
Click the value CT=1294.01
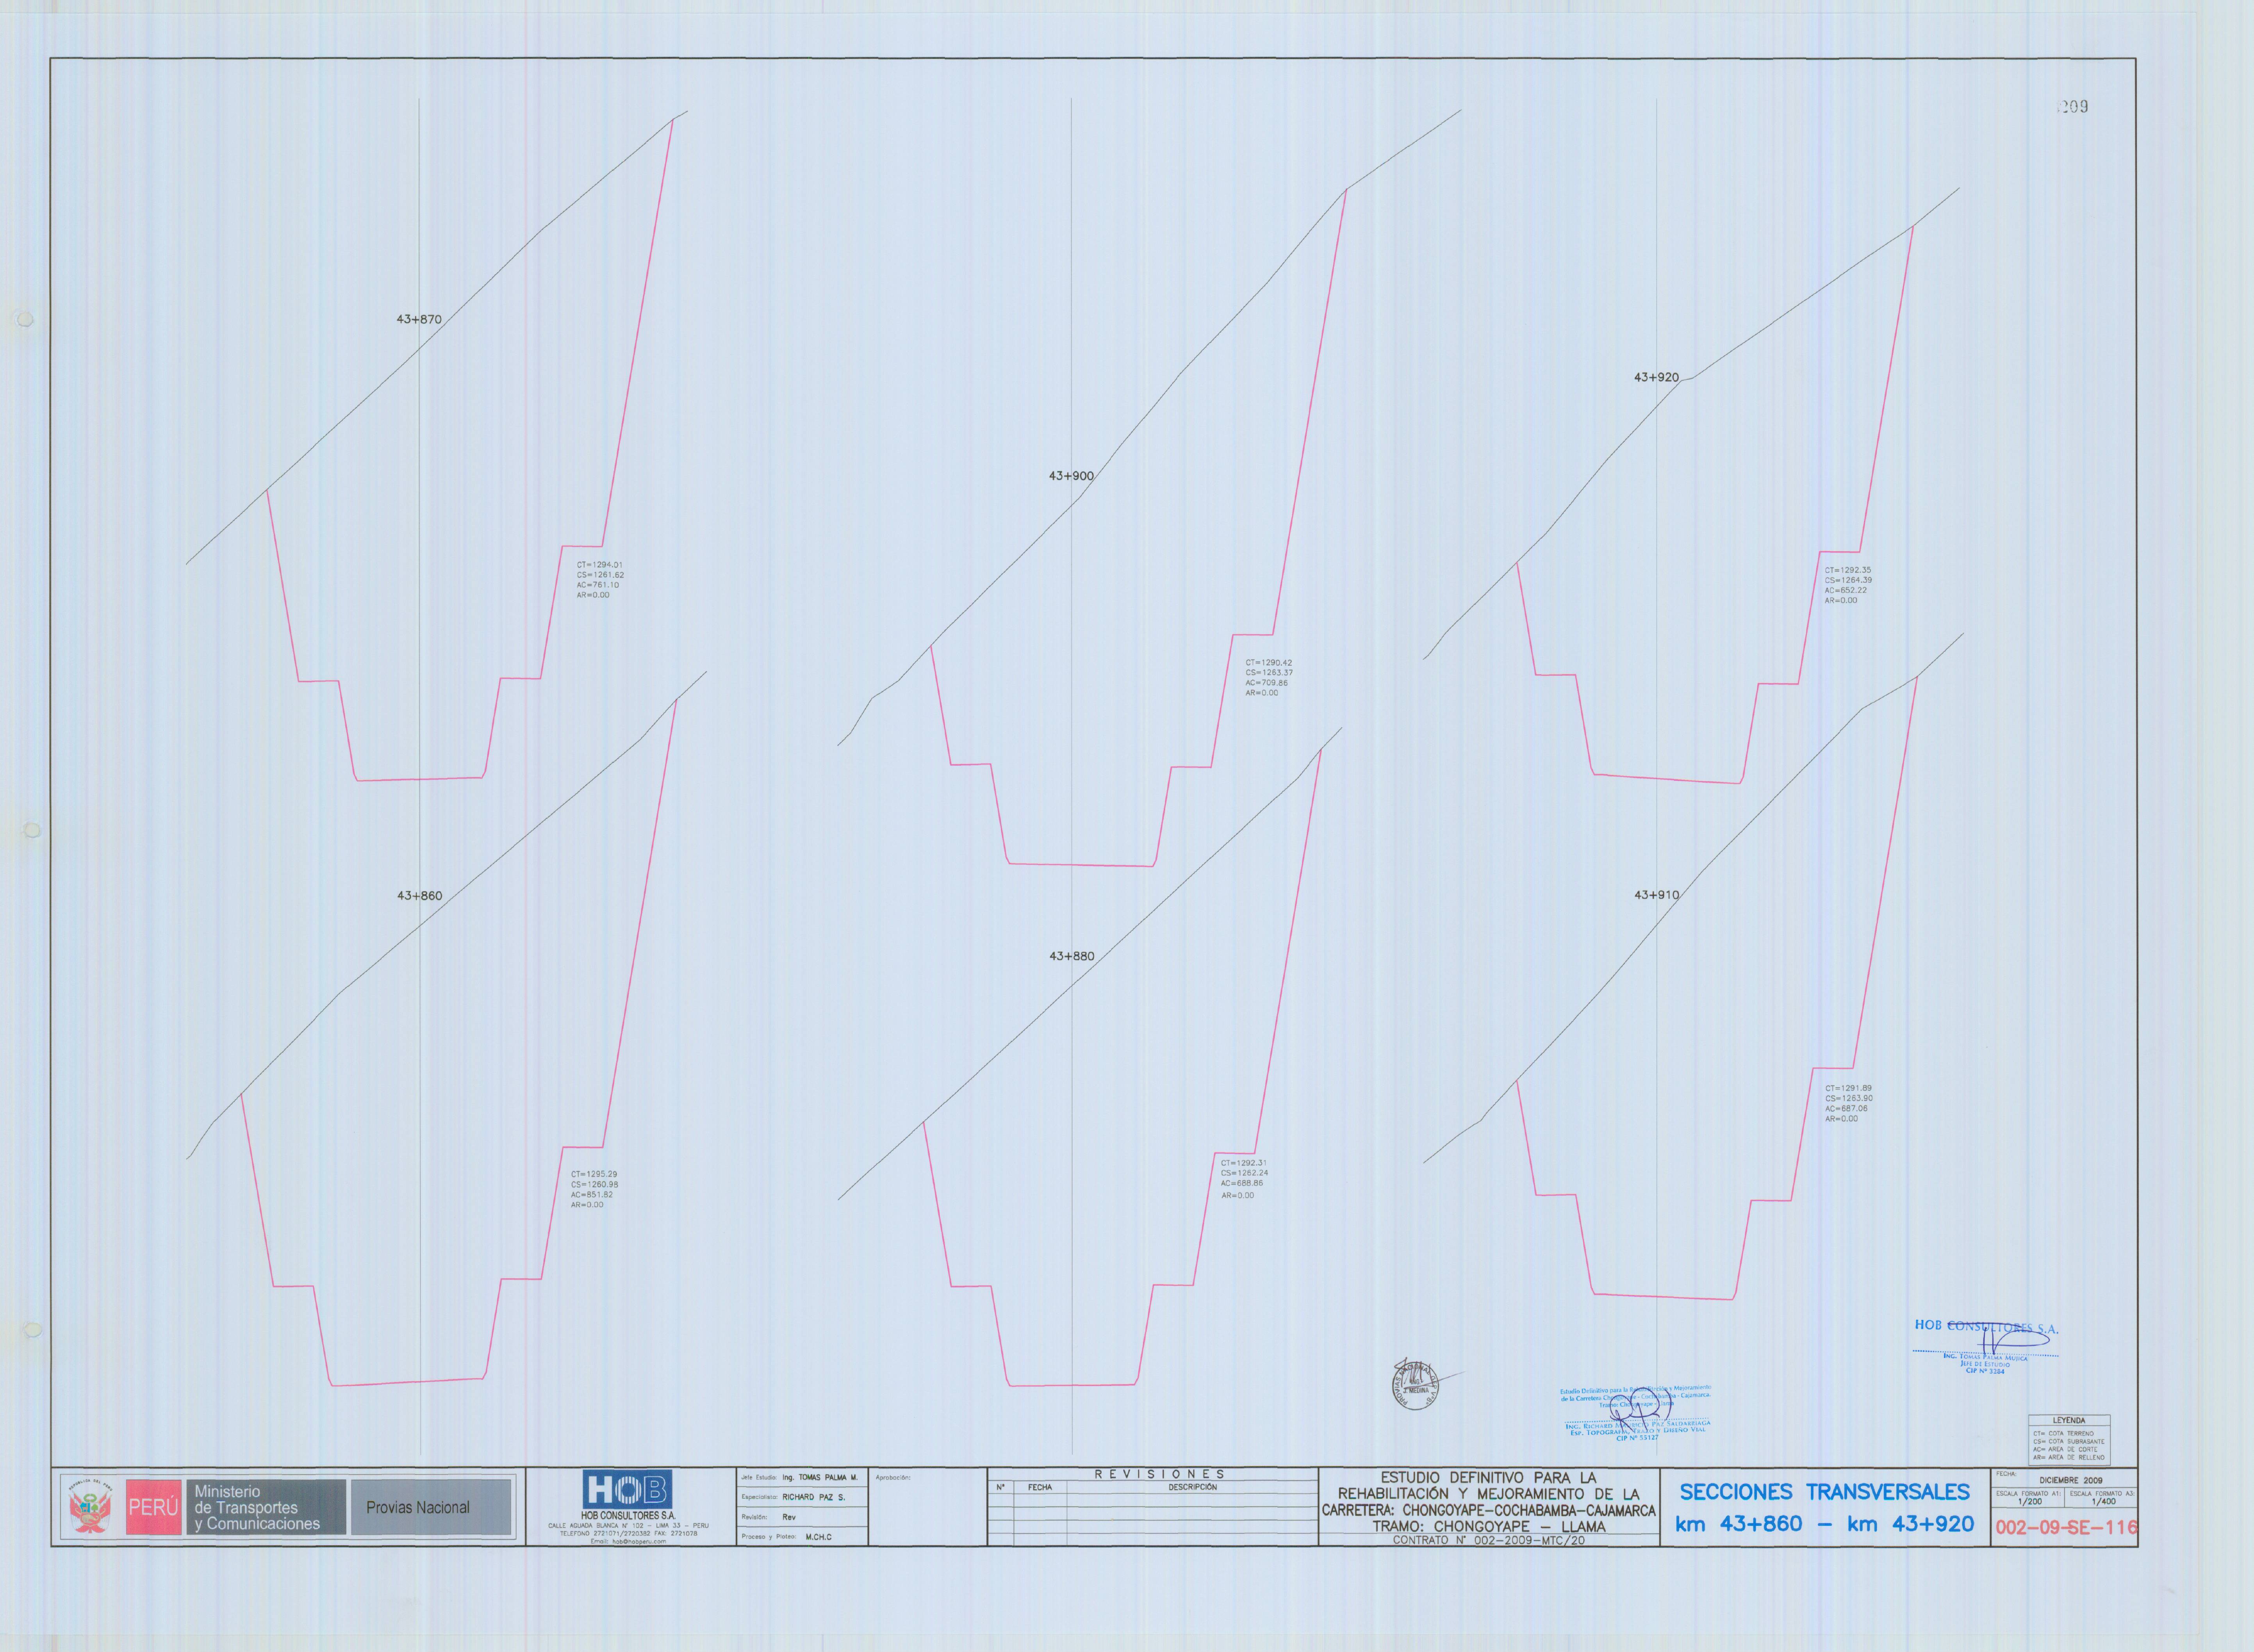pos(599,565)
